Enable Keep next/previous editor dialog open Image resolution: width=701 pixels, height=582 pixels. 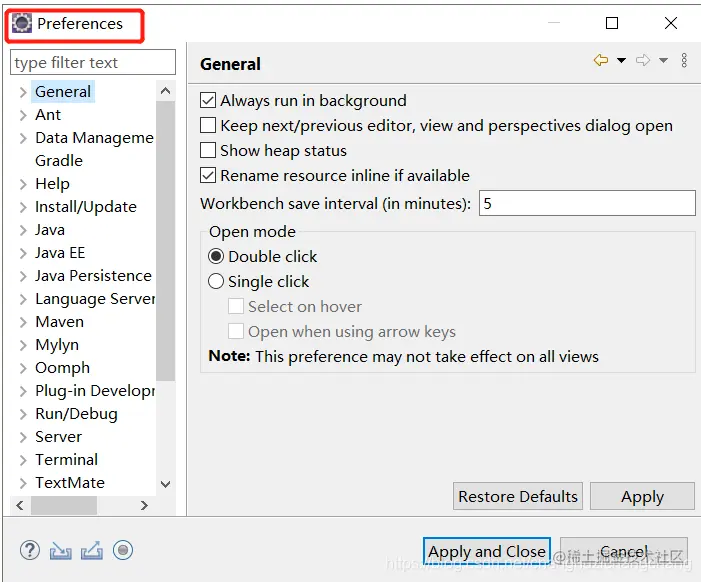tap(208, 126)
